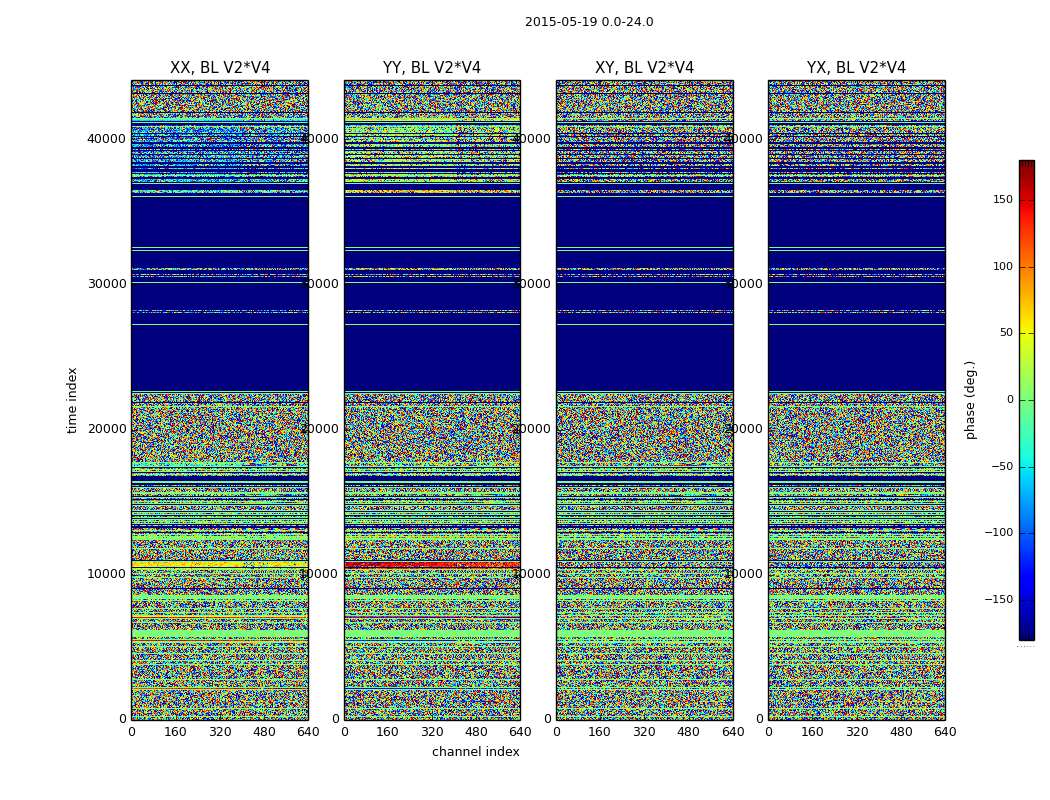Click the colorbar tick label 150
Screen dimensions: 1050x800
click(1002, 199)
